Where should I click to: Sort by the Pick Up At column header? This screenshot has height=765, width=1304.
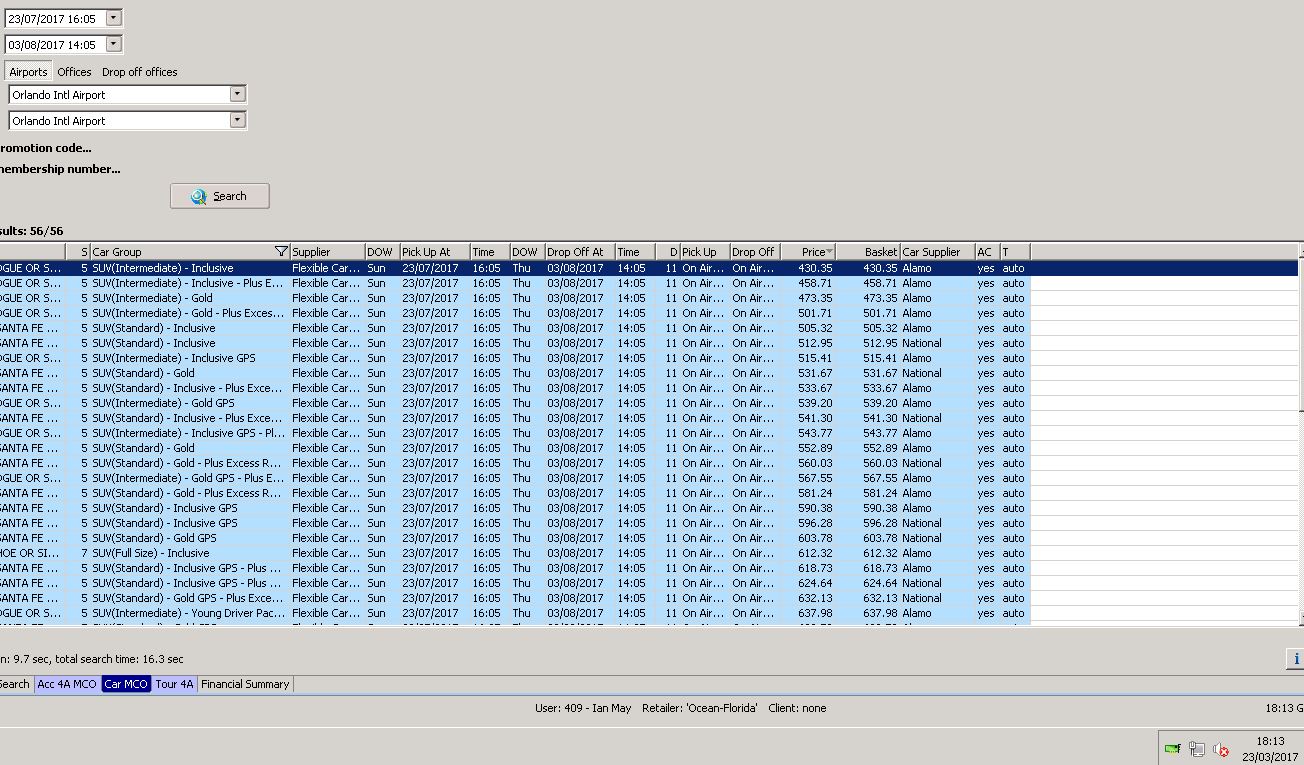click(435, 252)
